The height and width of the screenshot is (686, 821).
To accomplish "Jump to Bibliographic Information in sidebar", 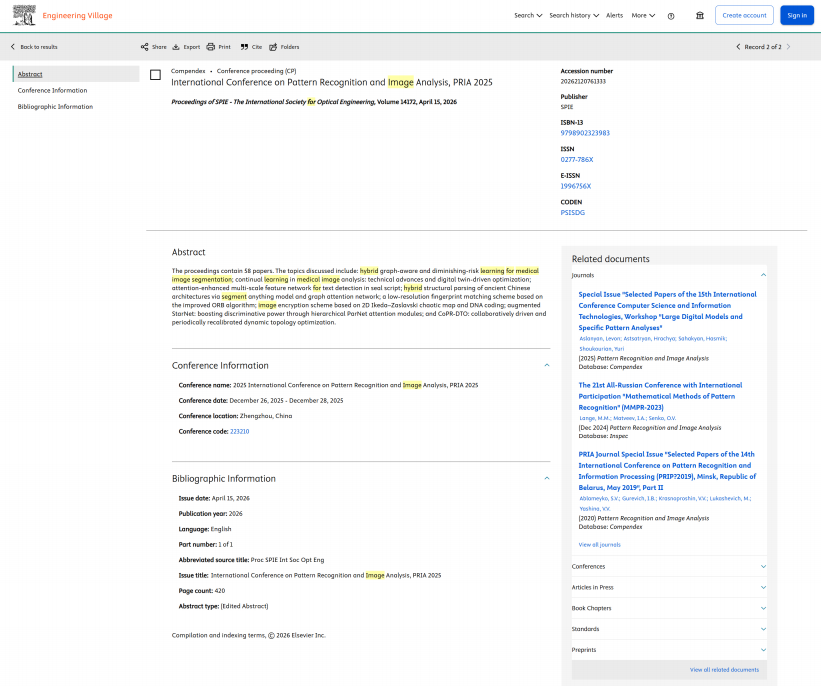I will tap(55, 107).
